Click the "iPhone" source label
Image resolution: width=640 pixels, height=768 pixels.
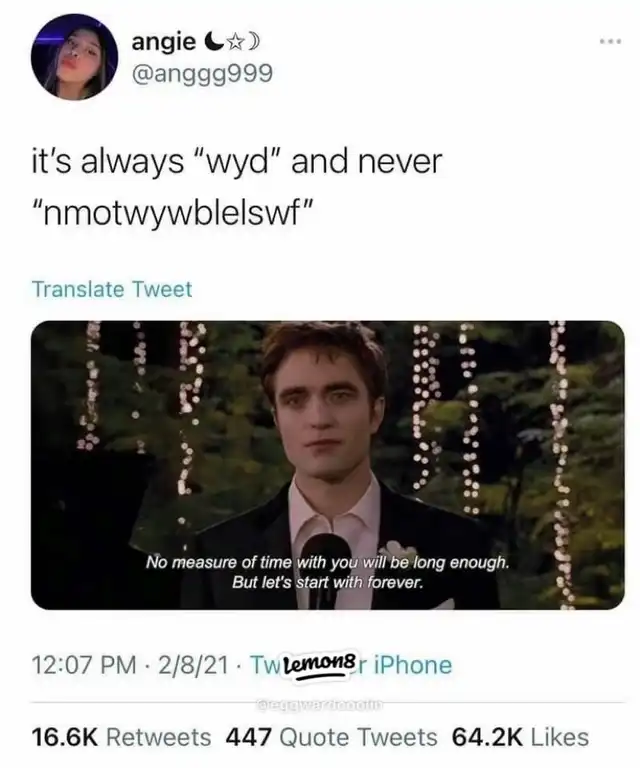(x=412, y=665)
